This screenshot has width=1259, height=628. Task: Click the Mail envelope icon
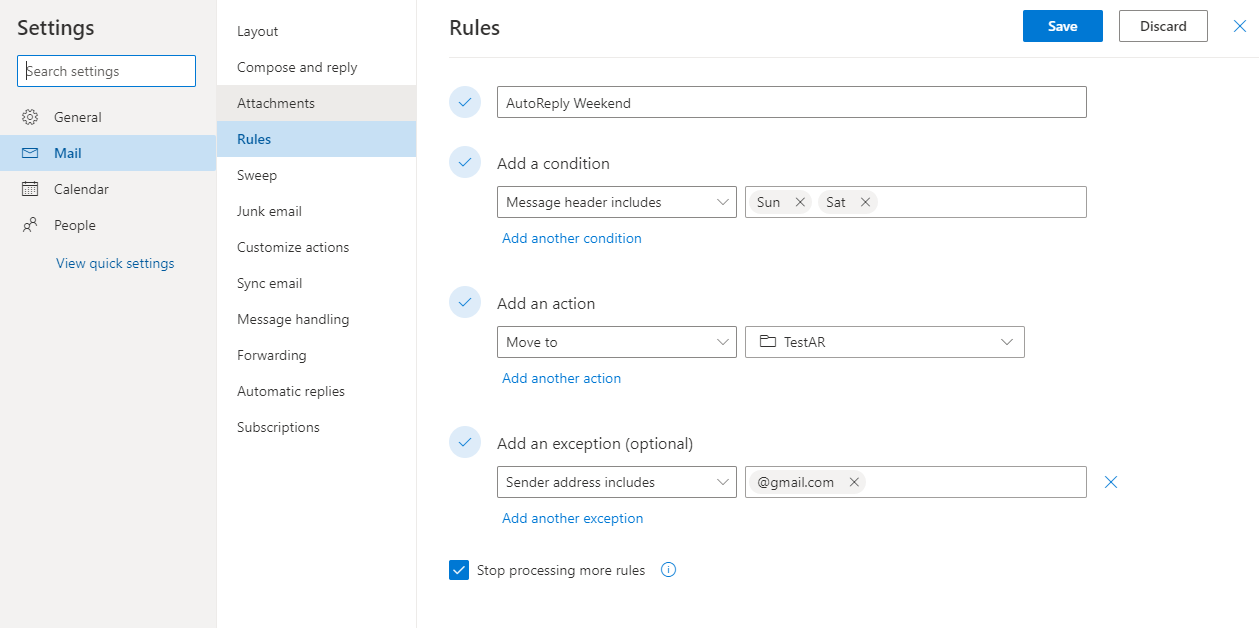point(31,152)
